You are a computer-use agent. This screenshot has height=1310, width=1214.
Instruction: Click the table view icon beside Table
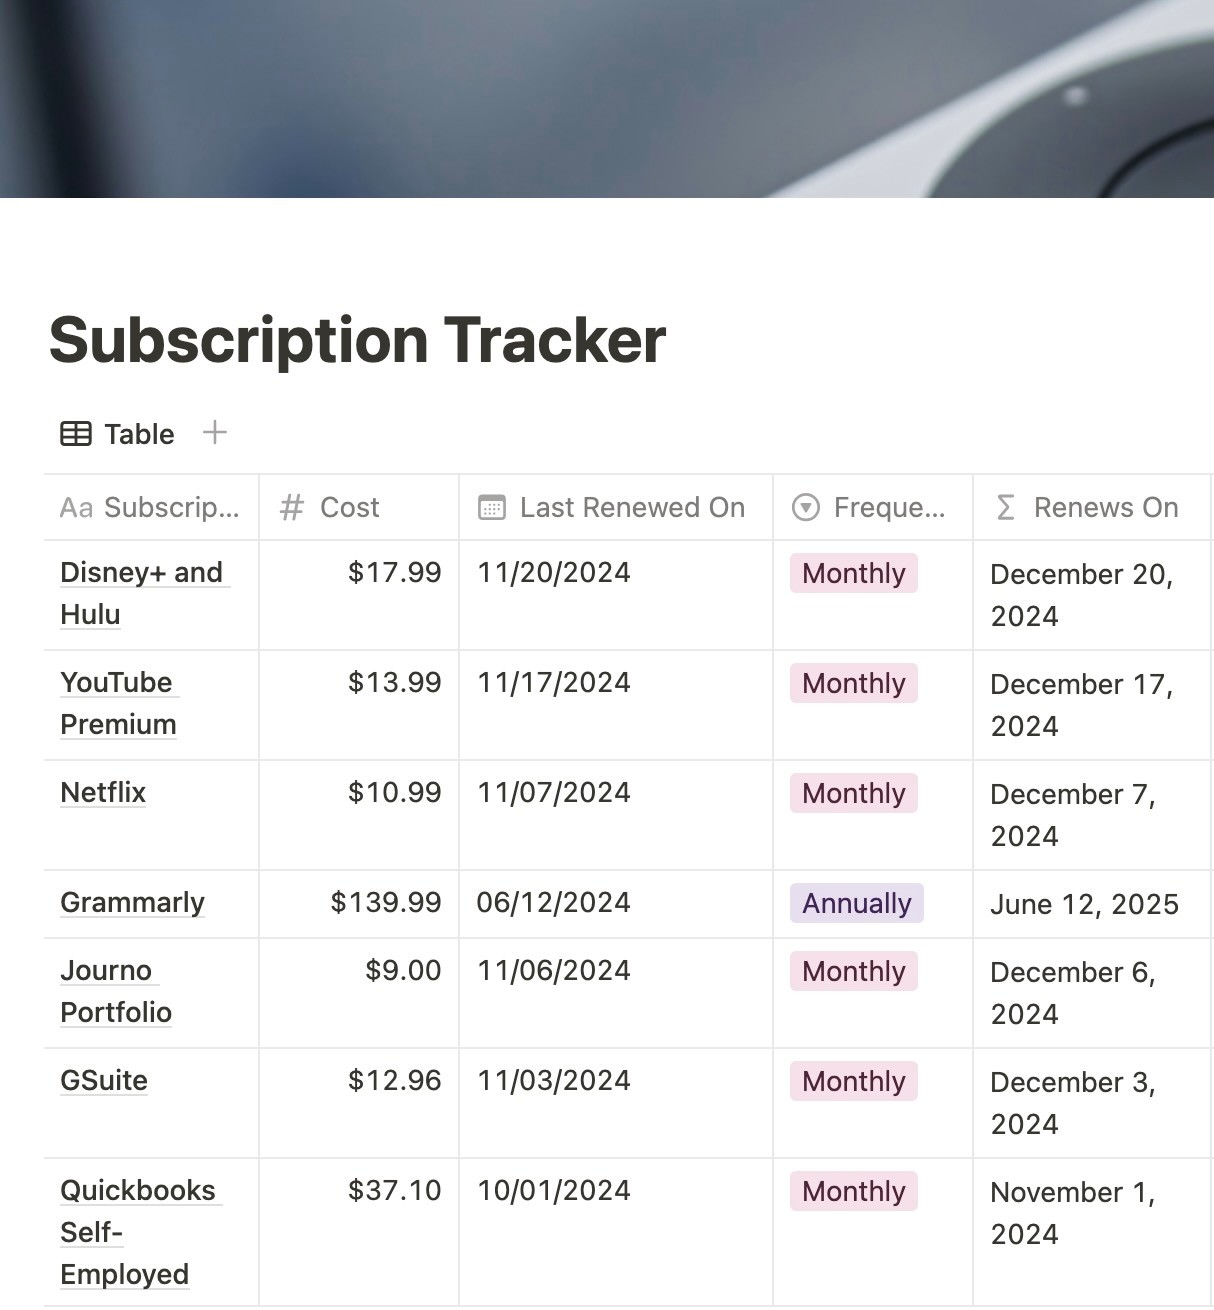76,434
